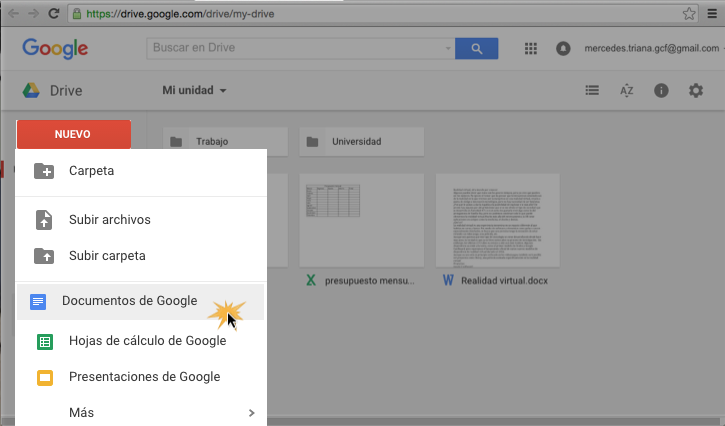Click the Google apps grid icon
This screenshot has width=725, height=426.
point(530,48)
